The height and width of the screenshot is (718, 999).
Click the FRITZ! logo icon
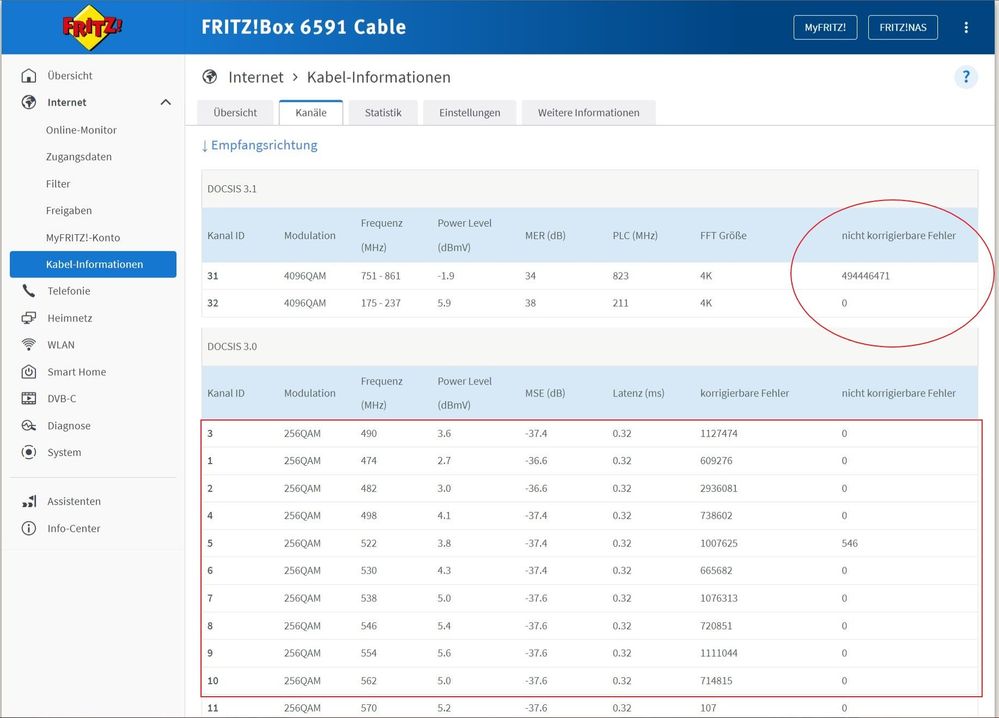[93, 27]
